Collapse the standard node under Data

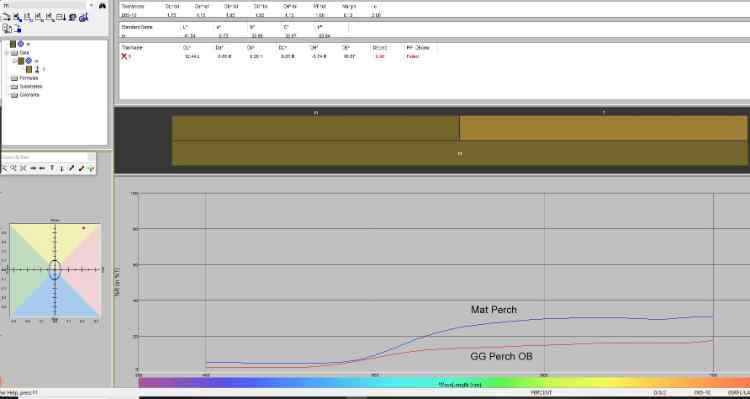[x=14, y=61]
